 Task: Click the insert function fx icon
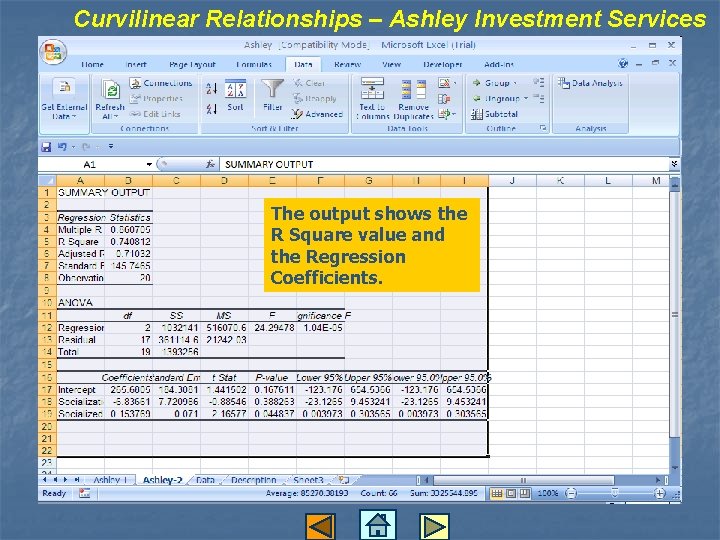click(210, 164)
